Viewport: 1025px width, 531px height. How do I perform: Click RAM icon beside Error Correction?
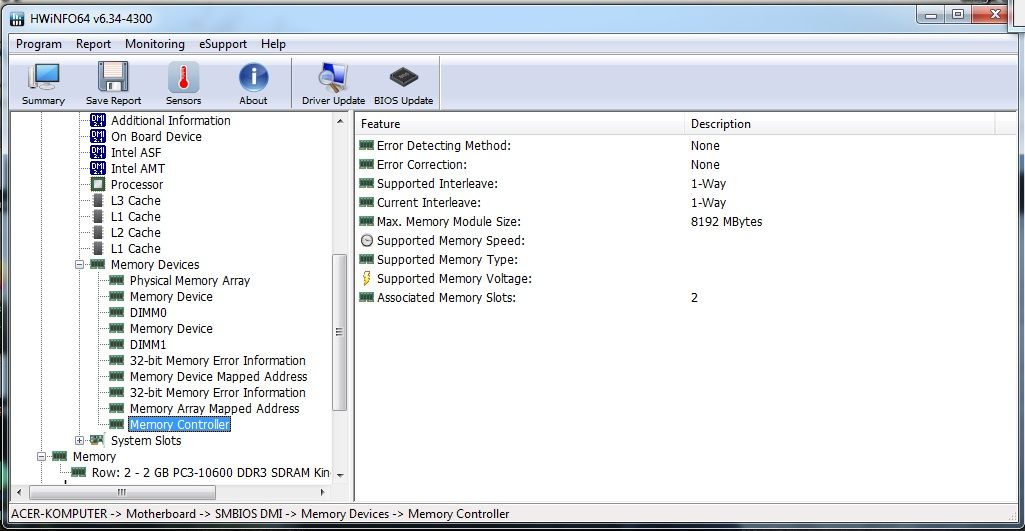click(x=367, y=165)
